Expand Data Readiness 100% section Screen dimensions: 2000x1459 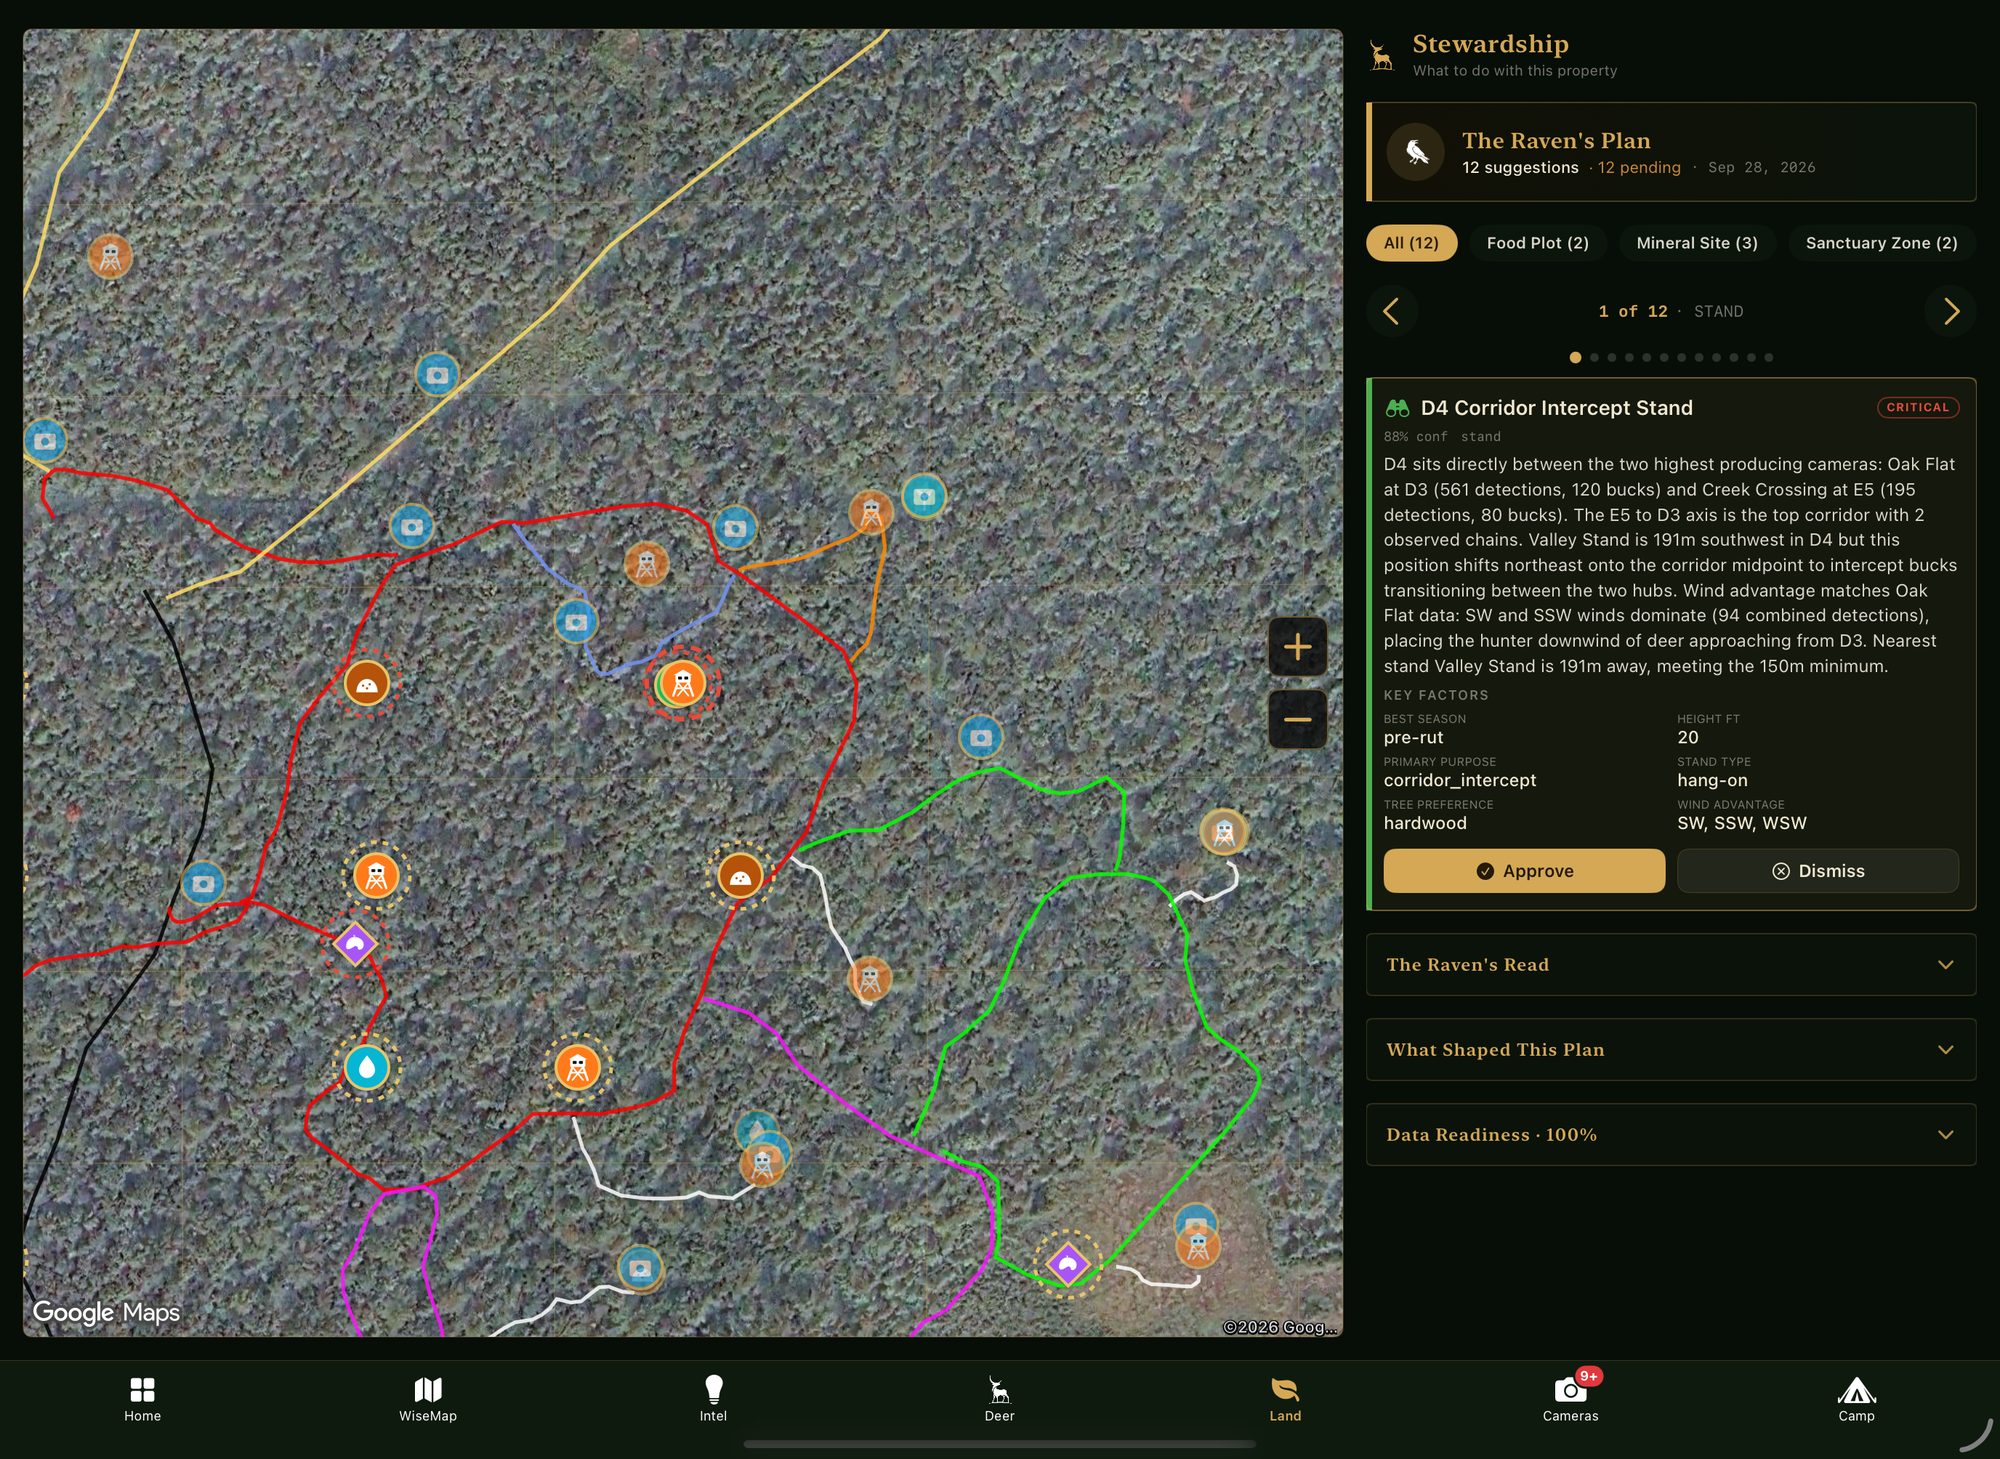pos(1671,1135)
